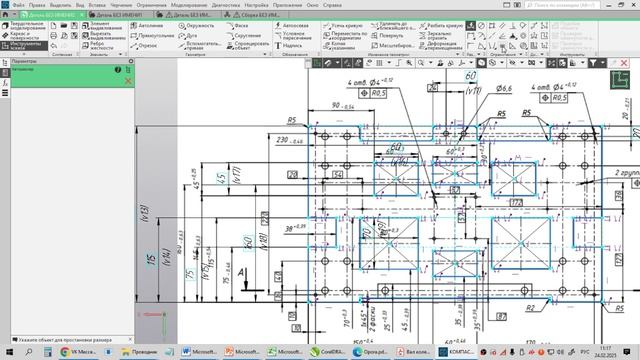Click the hamburger list icon in left sidebar
Image resolution: width=640 pixels, height=360 pixels.
5,93
